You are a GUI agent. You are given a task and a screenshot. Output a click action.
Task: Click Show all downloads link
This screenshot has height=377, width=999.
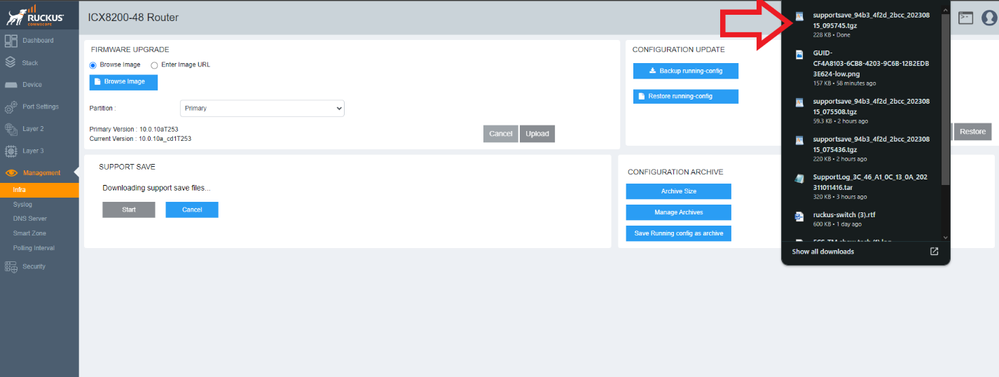click(x=823, y=252)
